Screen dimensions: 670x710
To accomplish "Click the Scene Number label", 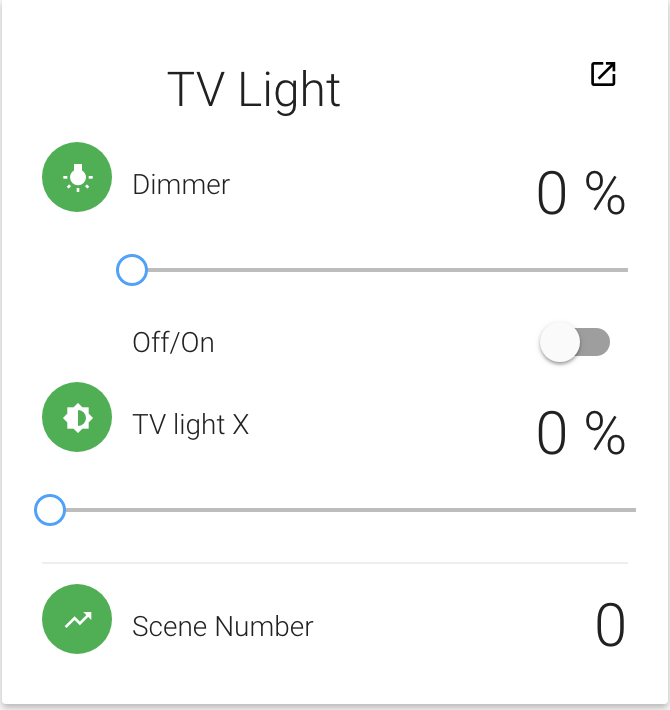I will [223, 627].
